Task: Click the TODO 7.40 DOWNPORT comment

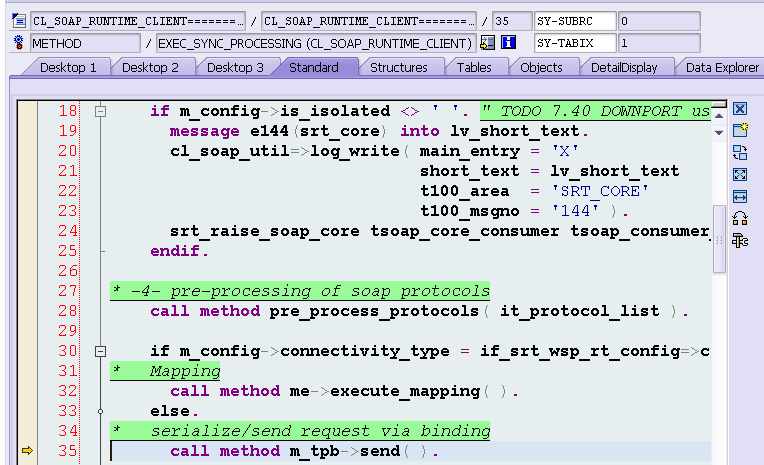Action: pyautogui.click(x=595, y=111)
